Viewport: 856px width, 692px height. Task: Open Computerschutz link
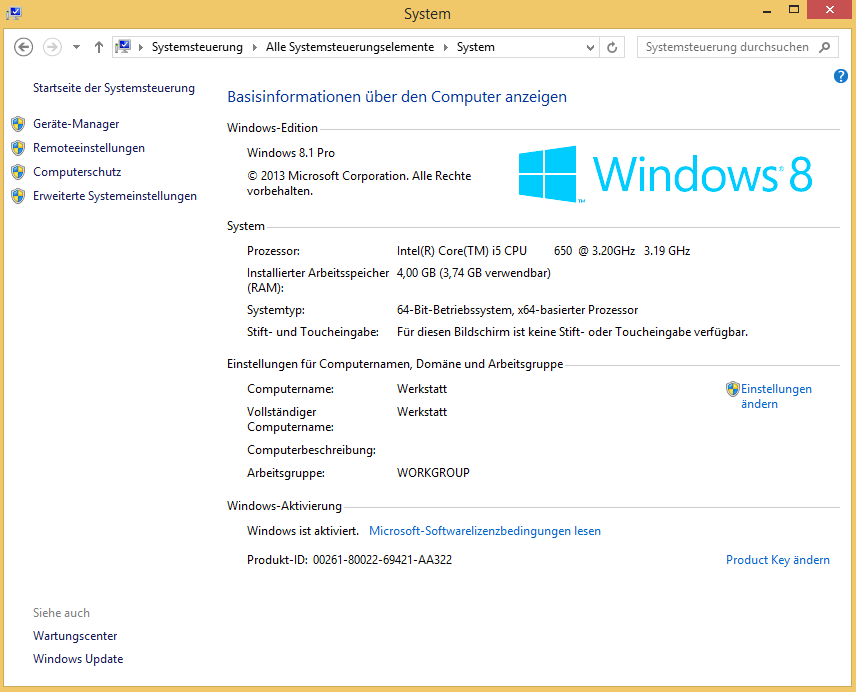point(77,172)
